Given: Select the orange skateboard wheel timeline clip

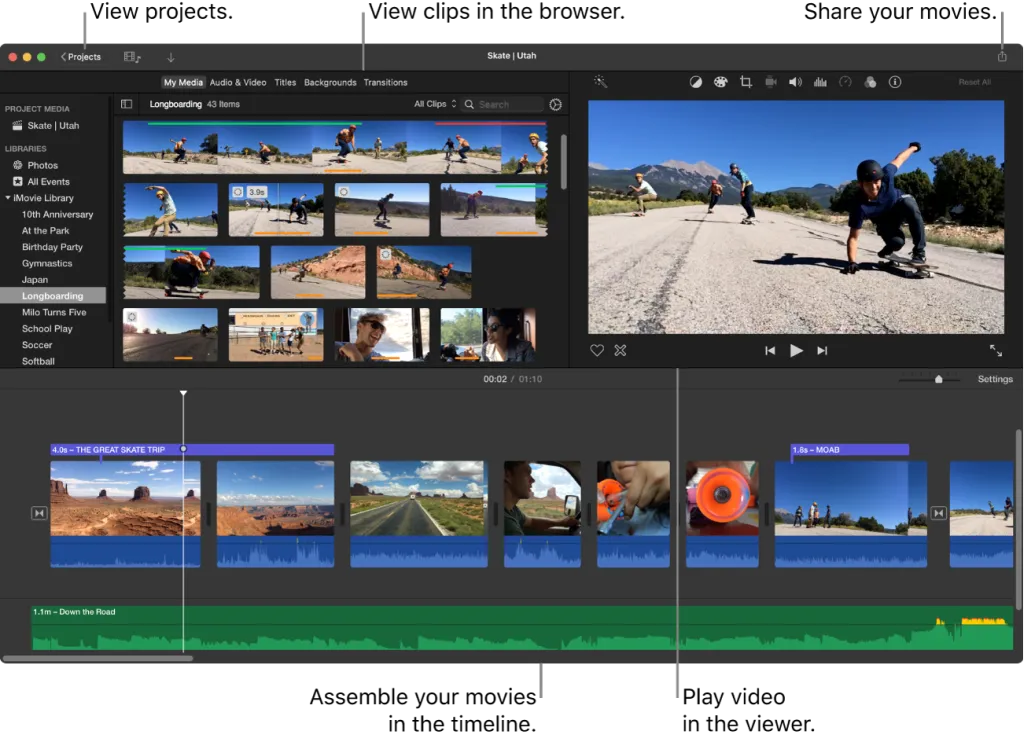Looking at the screenshot, I should (x=722, y=514).
